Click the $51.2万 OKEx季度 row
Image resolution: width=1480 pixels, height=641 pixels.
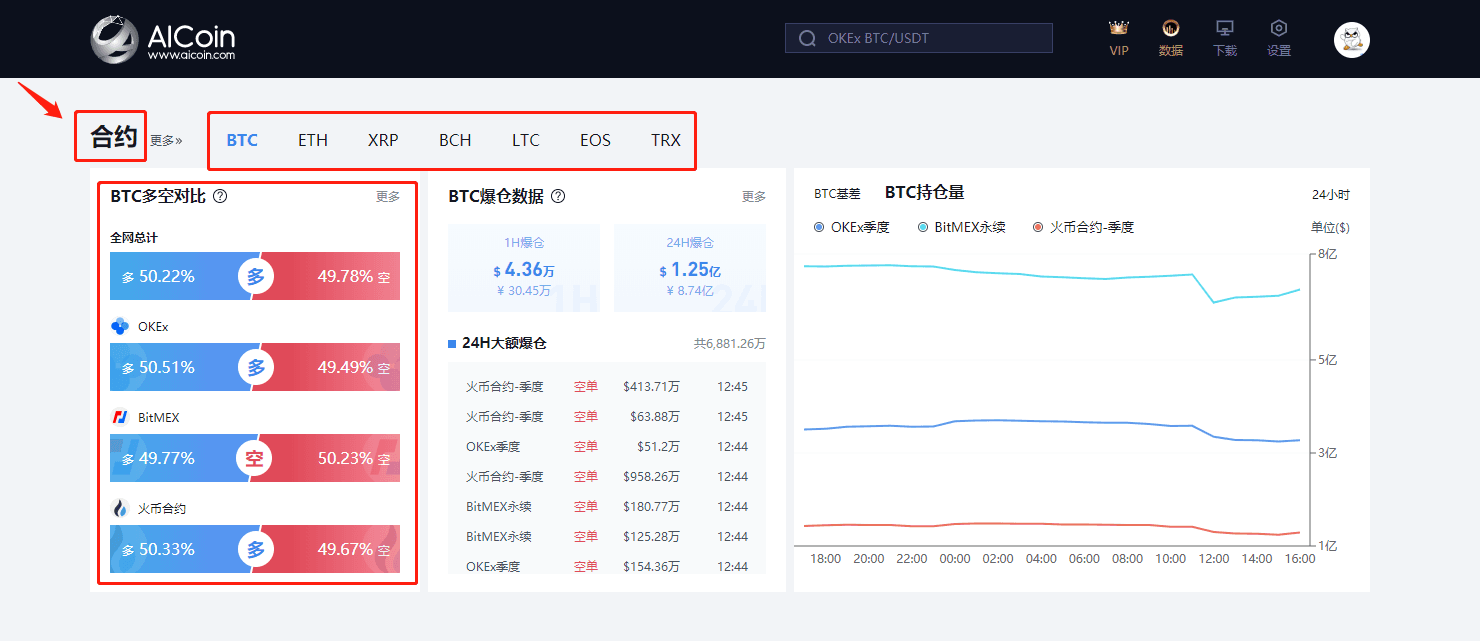pos(607,446)
